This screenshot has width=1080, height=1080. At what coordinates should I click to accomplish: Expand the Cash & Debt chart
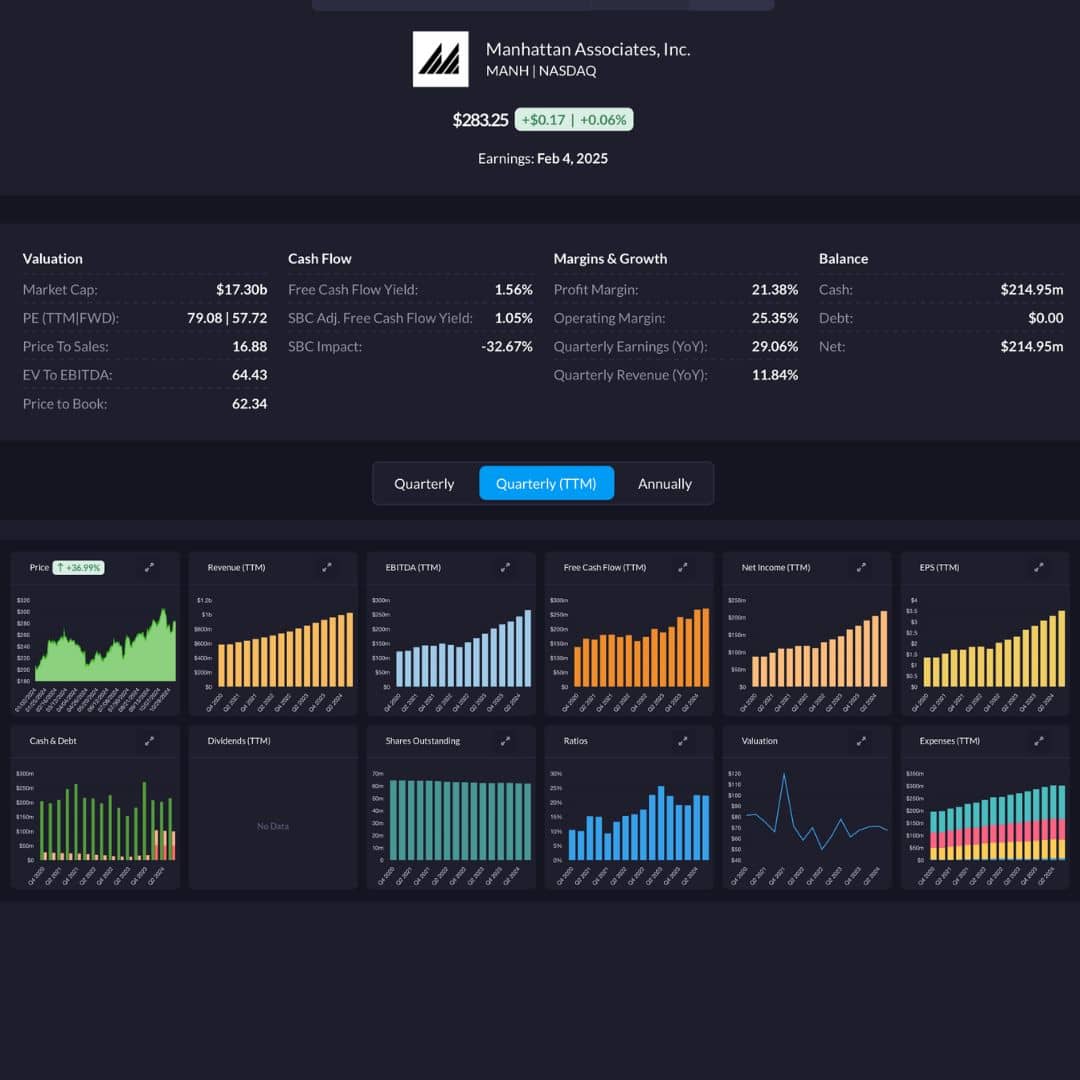149,741
